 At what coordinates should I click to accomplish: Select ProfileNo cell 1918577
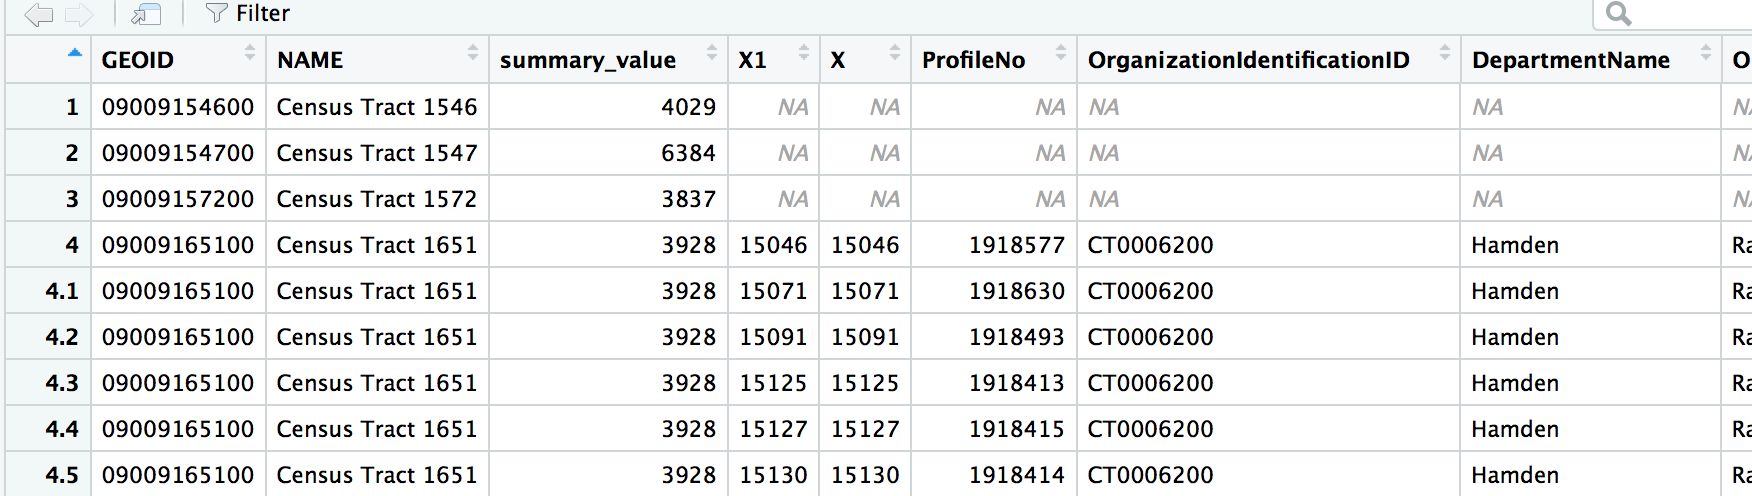point(1016,245)
